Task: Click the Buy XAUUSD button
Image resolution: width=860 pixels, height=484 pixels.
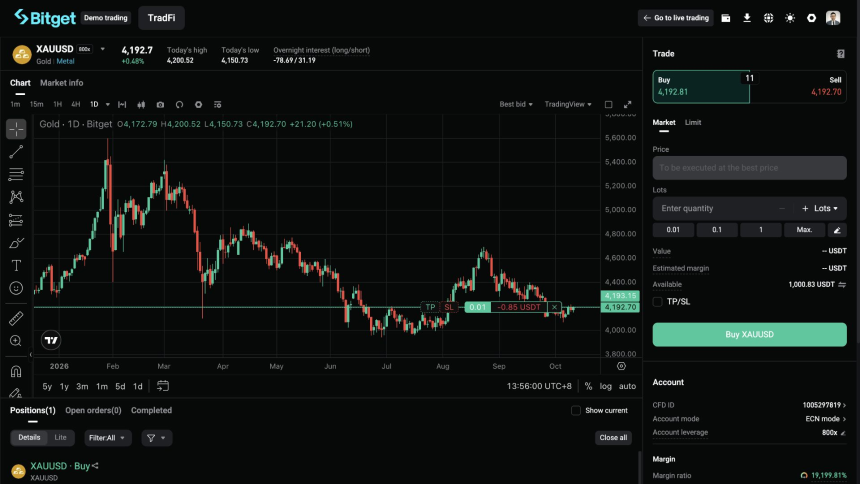Action: [x=749, y=335]
